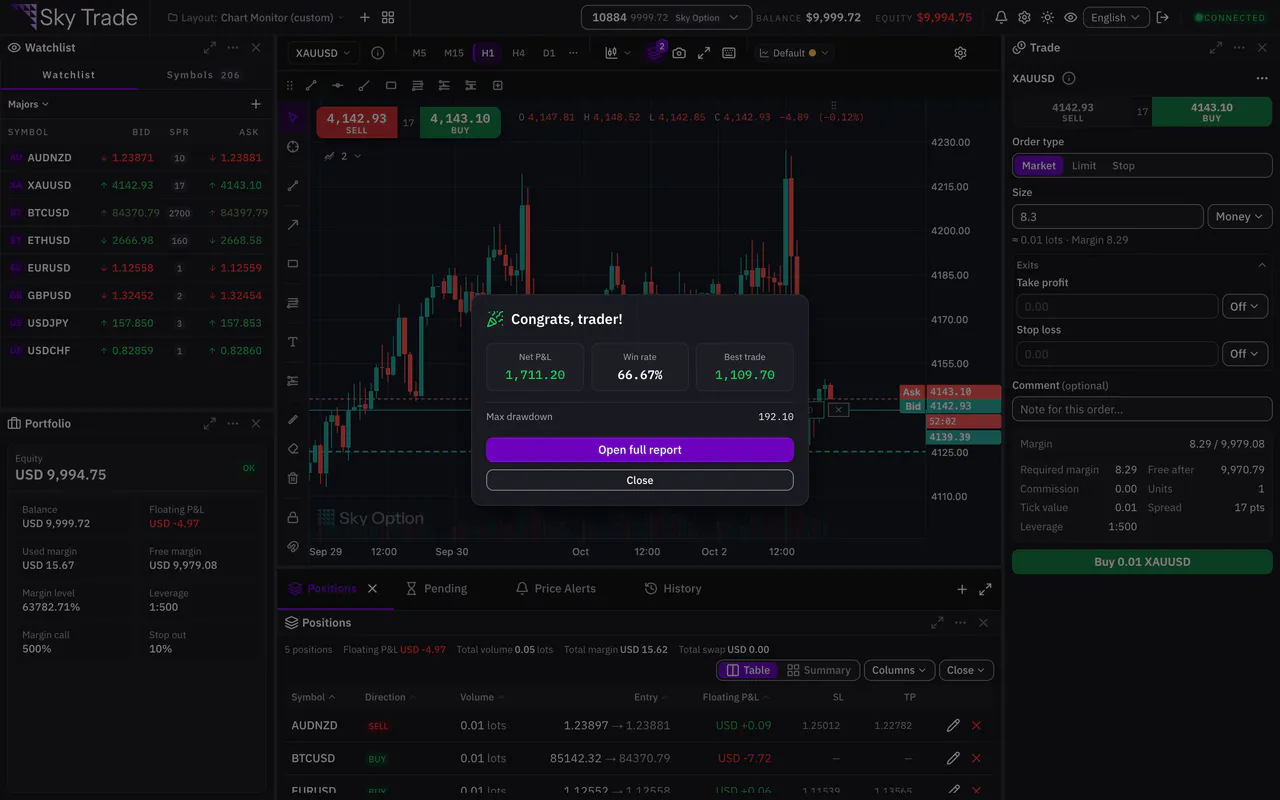Screen dimensions: 1280x800
Task: Open the indicators layers icon with badge 2
Action: pos(655,52)
